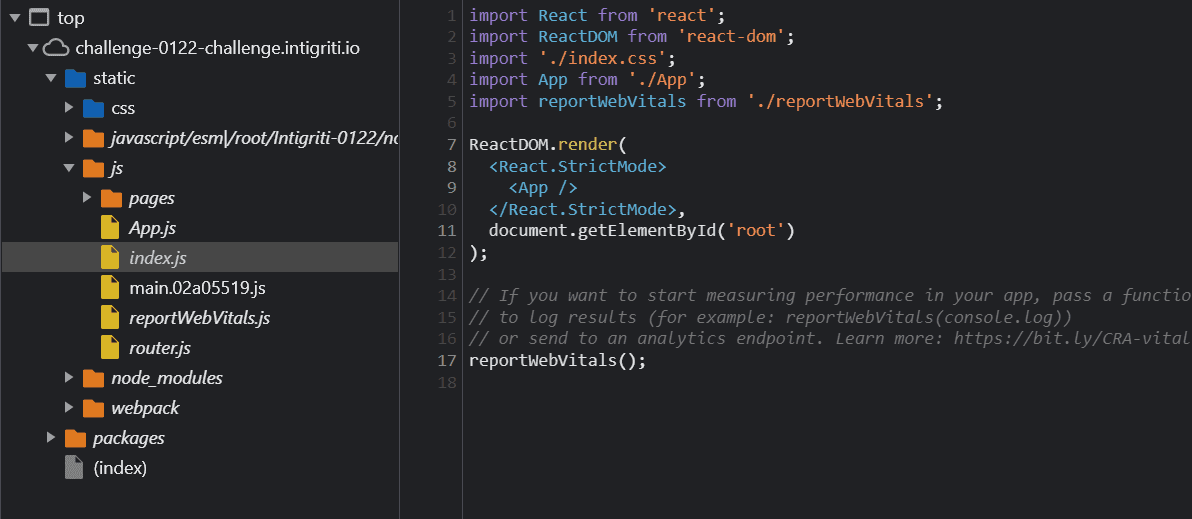Collapse the top frame tree arrow
The height and width of the screenshot is (519, 1192).
15,18
